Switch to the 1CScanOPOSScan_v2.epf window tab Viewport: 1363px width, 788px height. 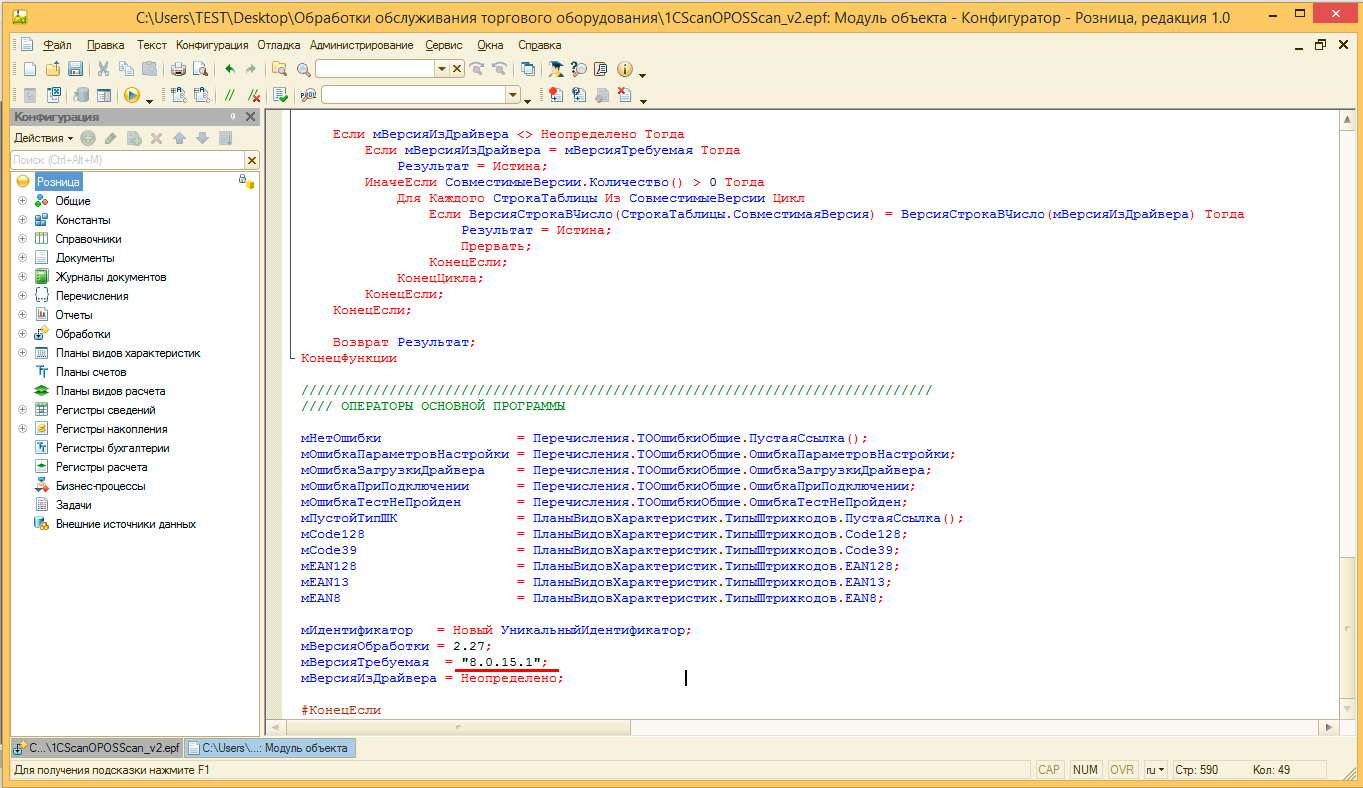point(96,748)
